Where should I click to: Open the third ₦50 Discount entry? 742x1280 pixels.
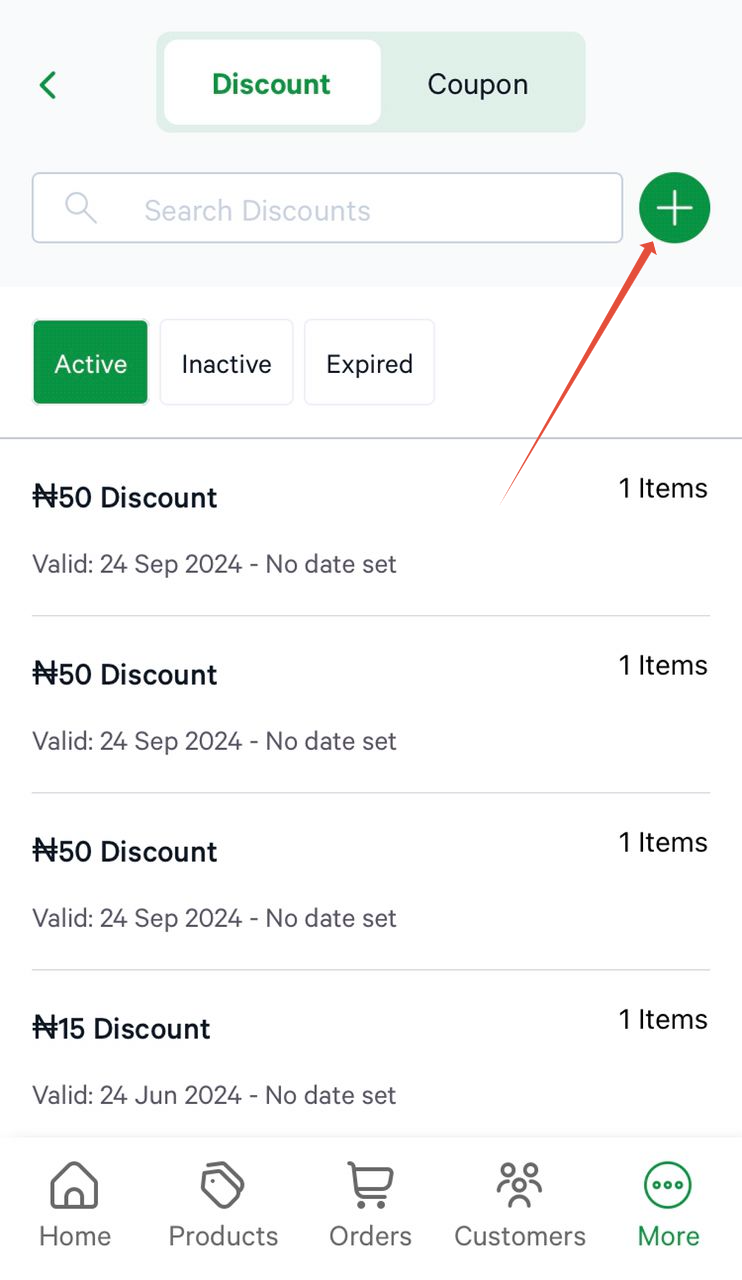click(x=125, y=851)
